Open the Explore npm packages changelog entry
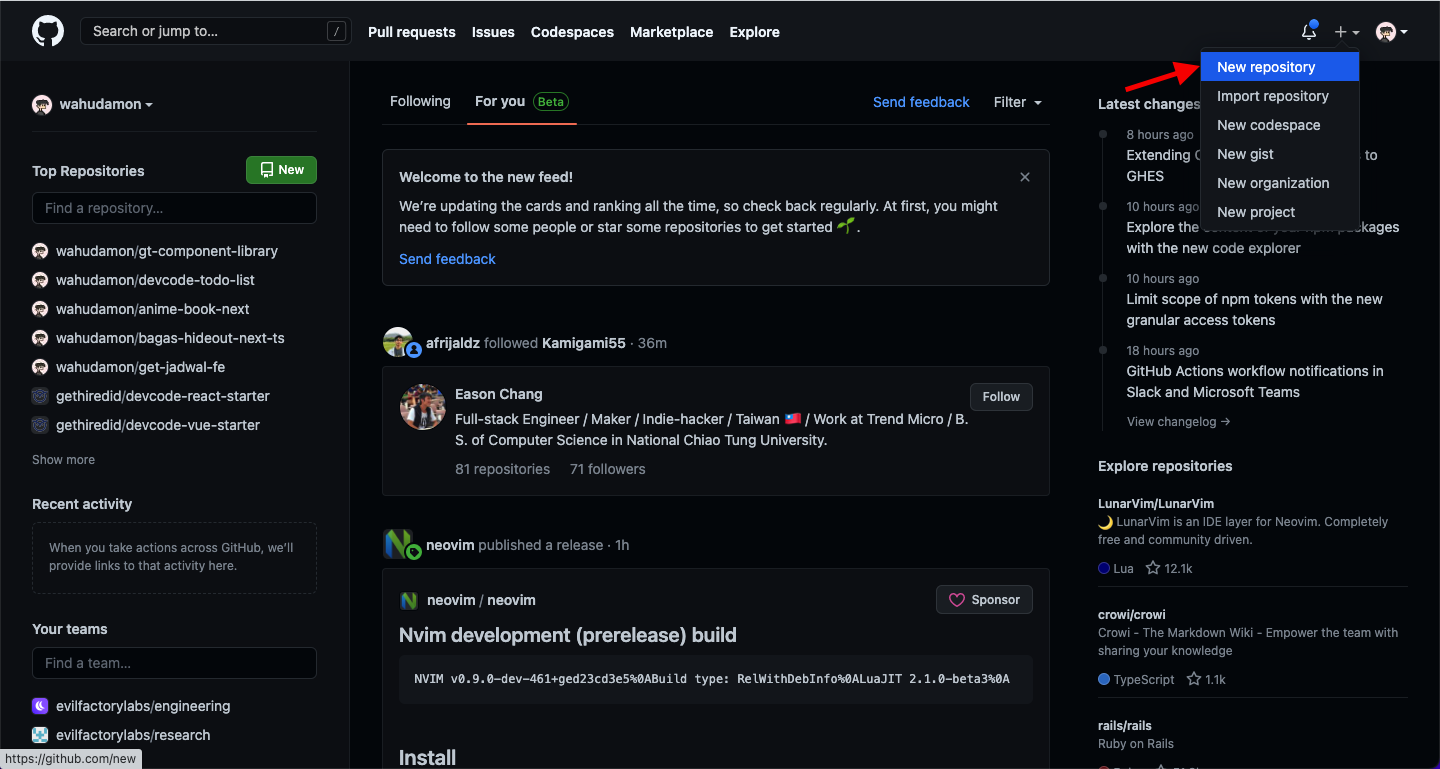1440x769 pixels. coord(1263,237)
